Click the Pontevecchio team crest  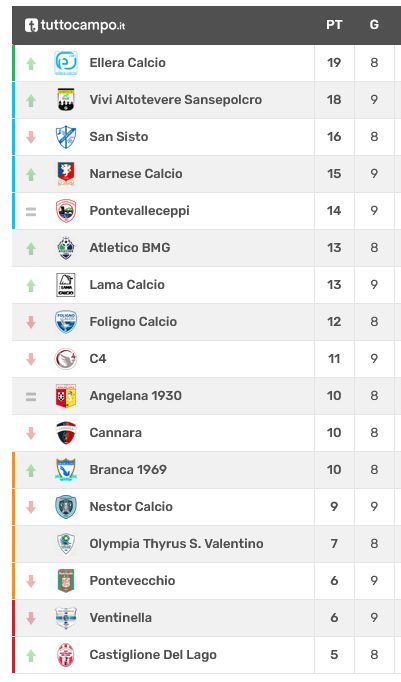click(x=66, y=581)
